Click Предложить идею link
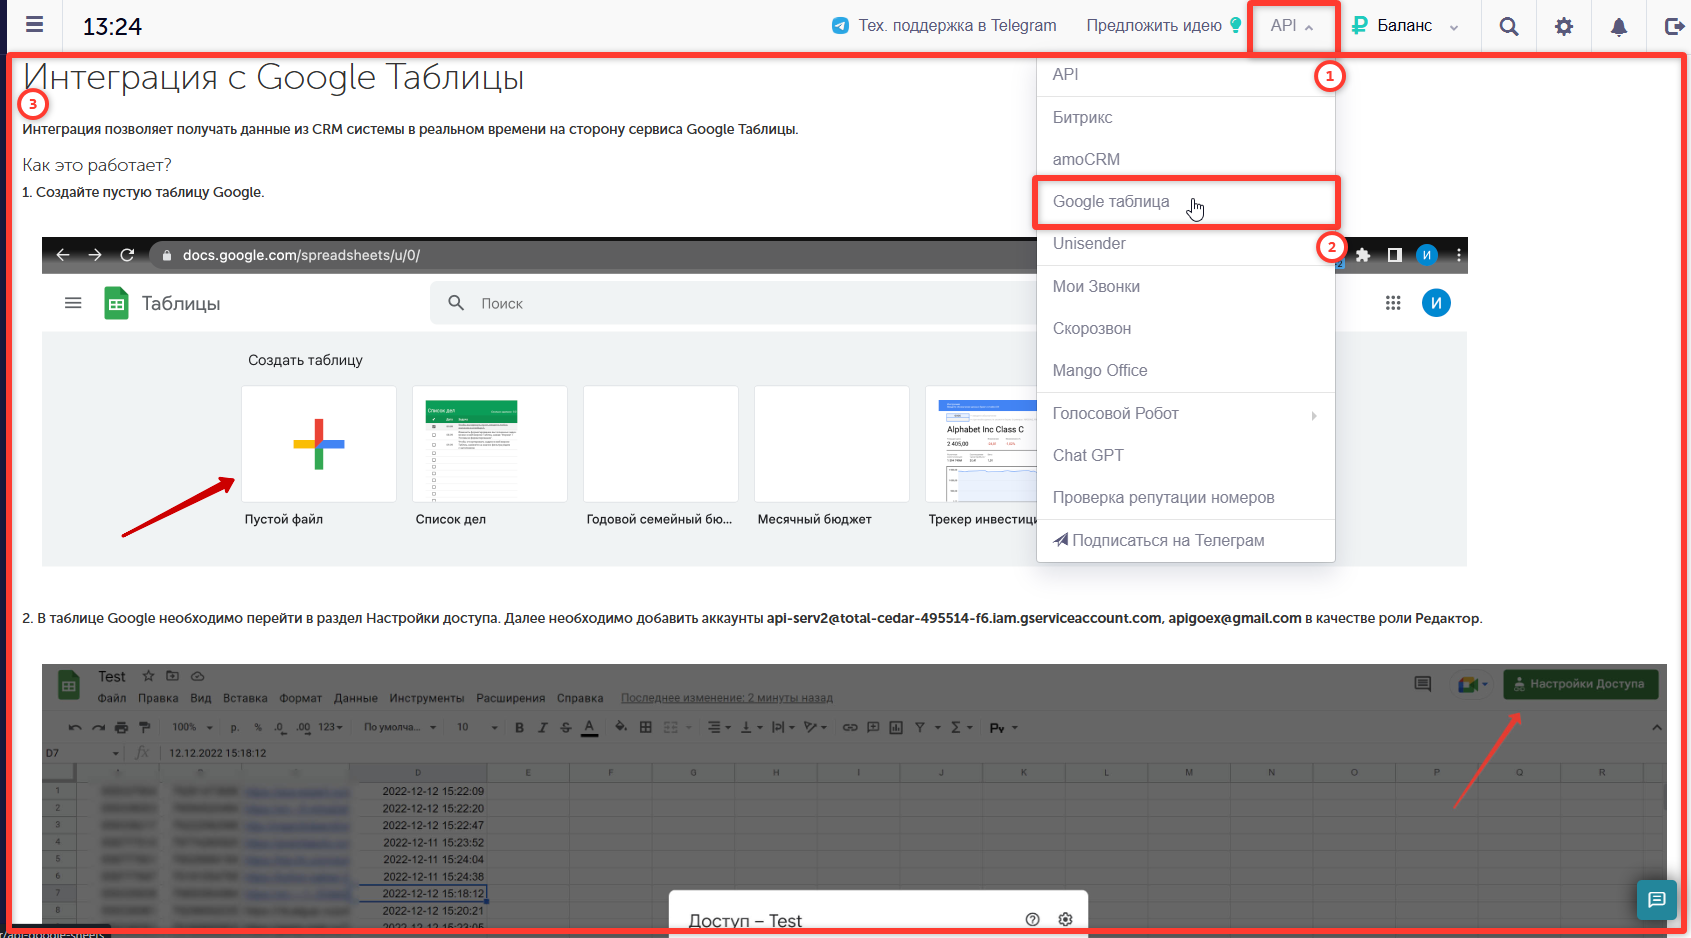This screenshot has width=1691, height=938. click(1154, 26)
